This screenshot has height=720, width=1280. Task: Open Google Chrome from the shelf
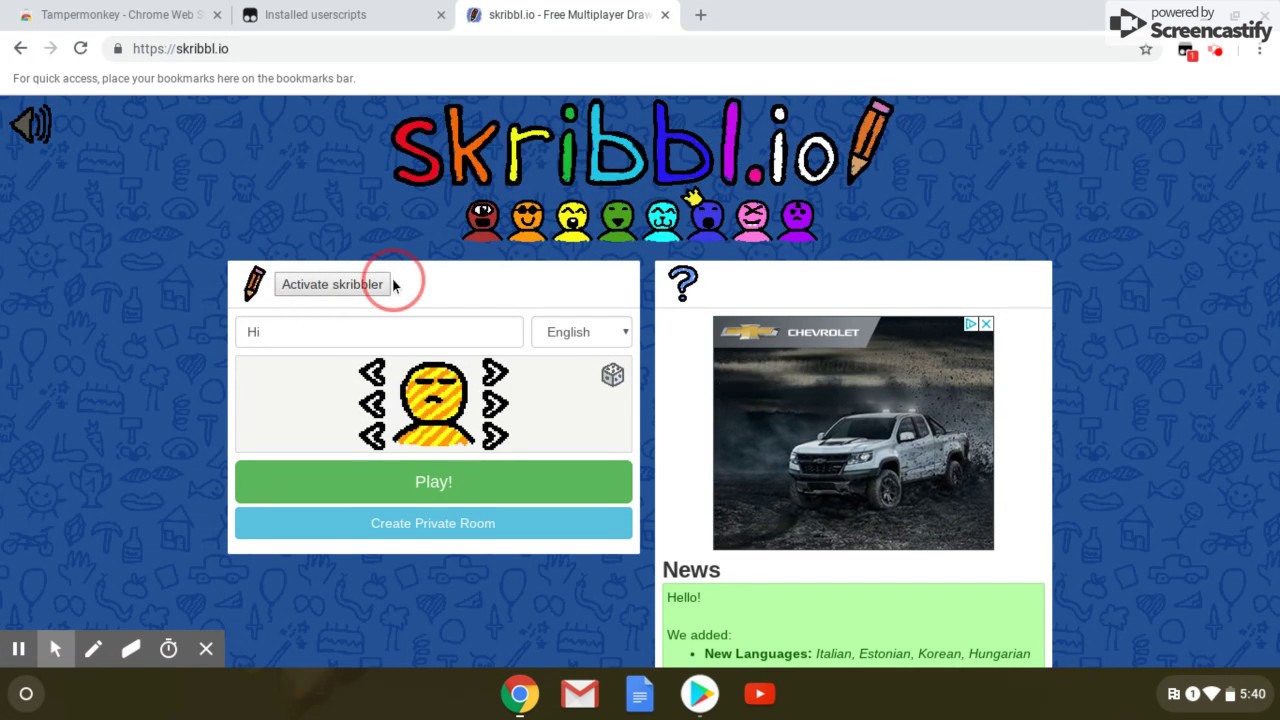[x=520, y=694]
